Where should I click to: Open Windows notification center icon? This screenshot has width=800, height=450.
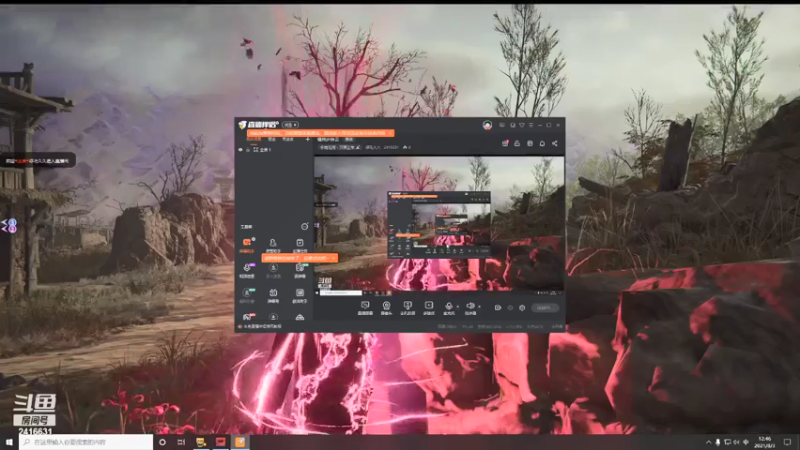point(788,442)
